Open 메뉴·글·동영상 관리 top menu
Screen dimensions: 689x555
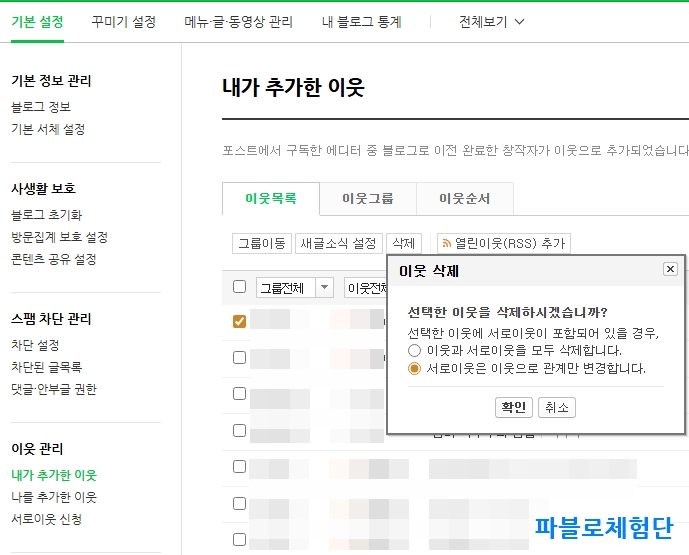pos(239,22)
